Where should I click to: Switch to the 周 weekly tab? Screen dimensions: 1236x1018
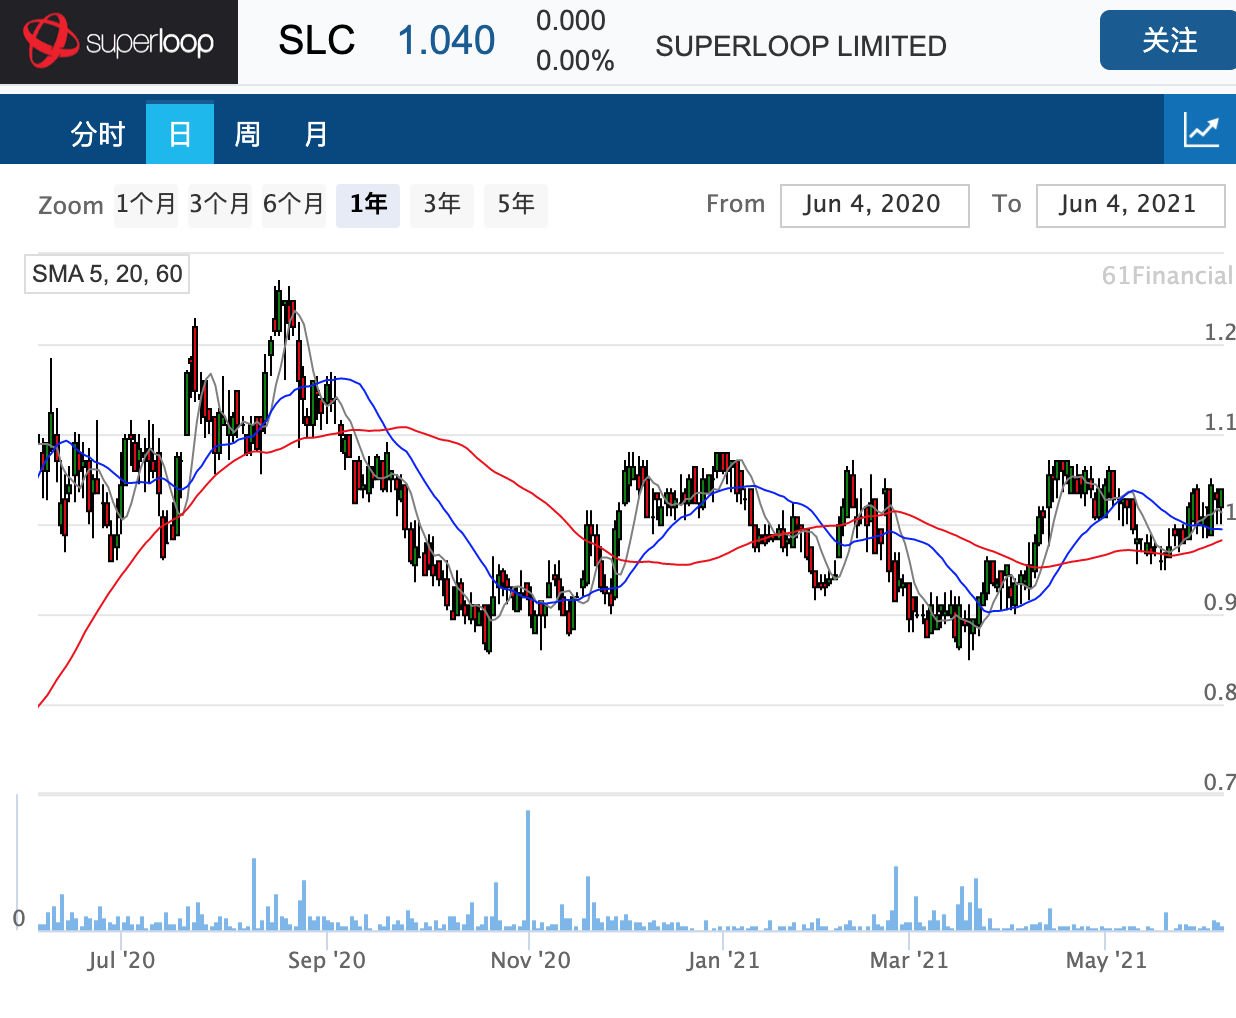[247, 134]
